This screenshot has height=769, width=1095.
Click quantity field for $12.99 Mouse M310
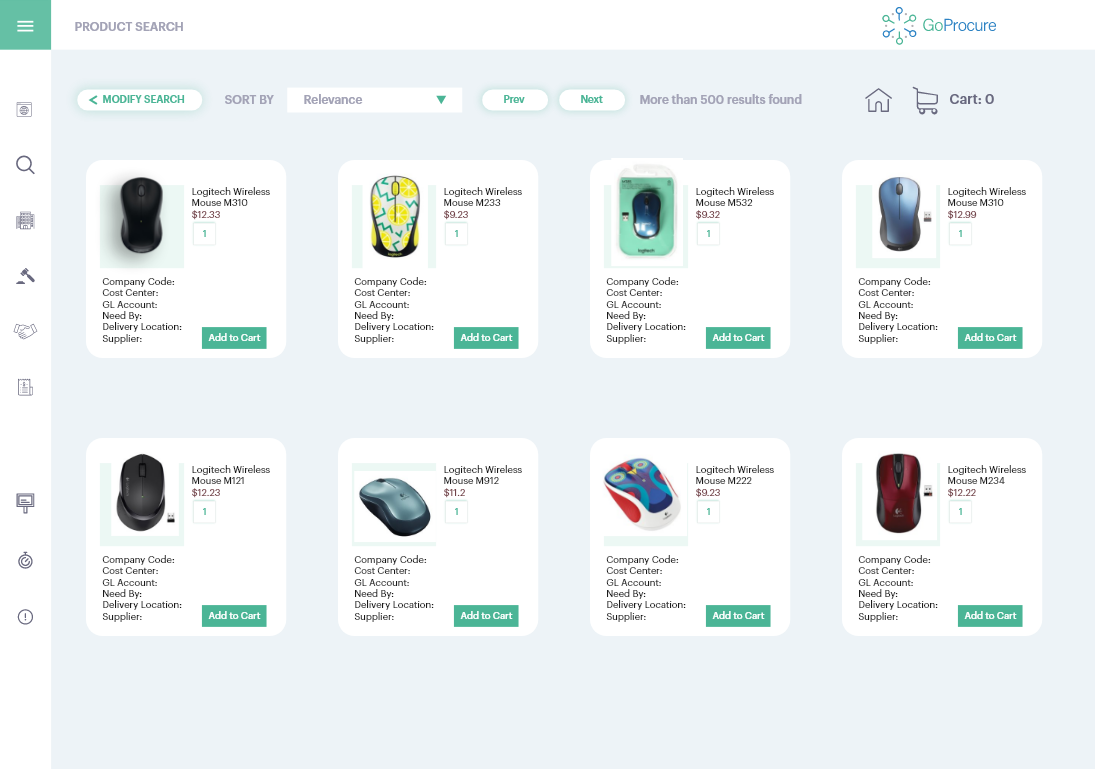[960, 234]
